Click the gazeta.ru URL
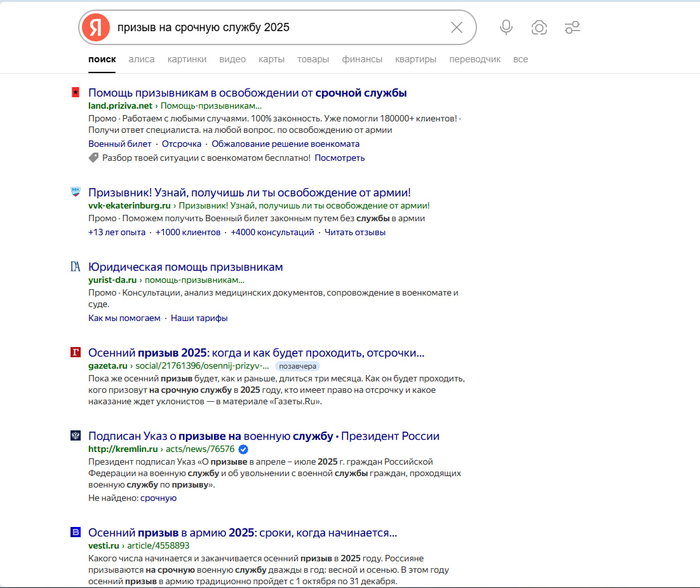 [108, 366]
